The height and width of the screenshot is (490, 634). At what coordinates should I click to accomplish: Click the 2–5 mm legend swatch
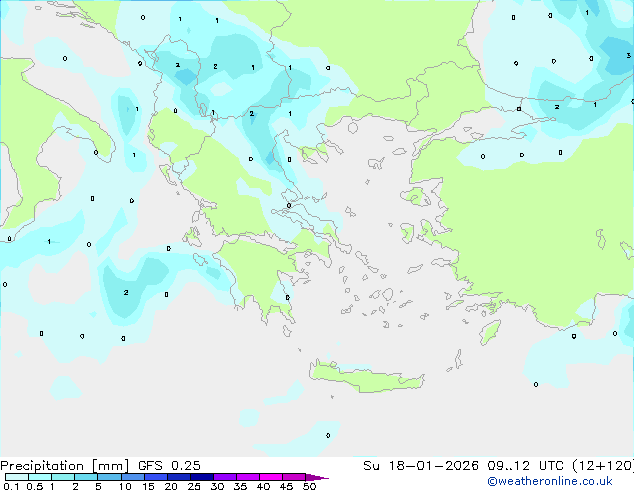86,477
